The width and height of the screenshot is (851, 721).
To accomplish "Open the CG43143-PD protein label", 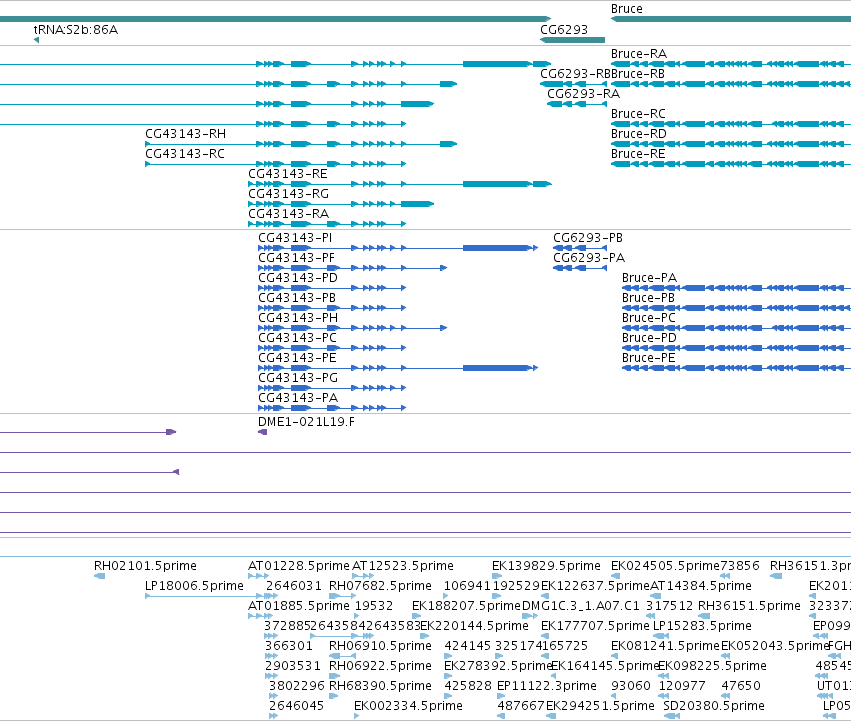I will point(298,278).
